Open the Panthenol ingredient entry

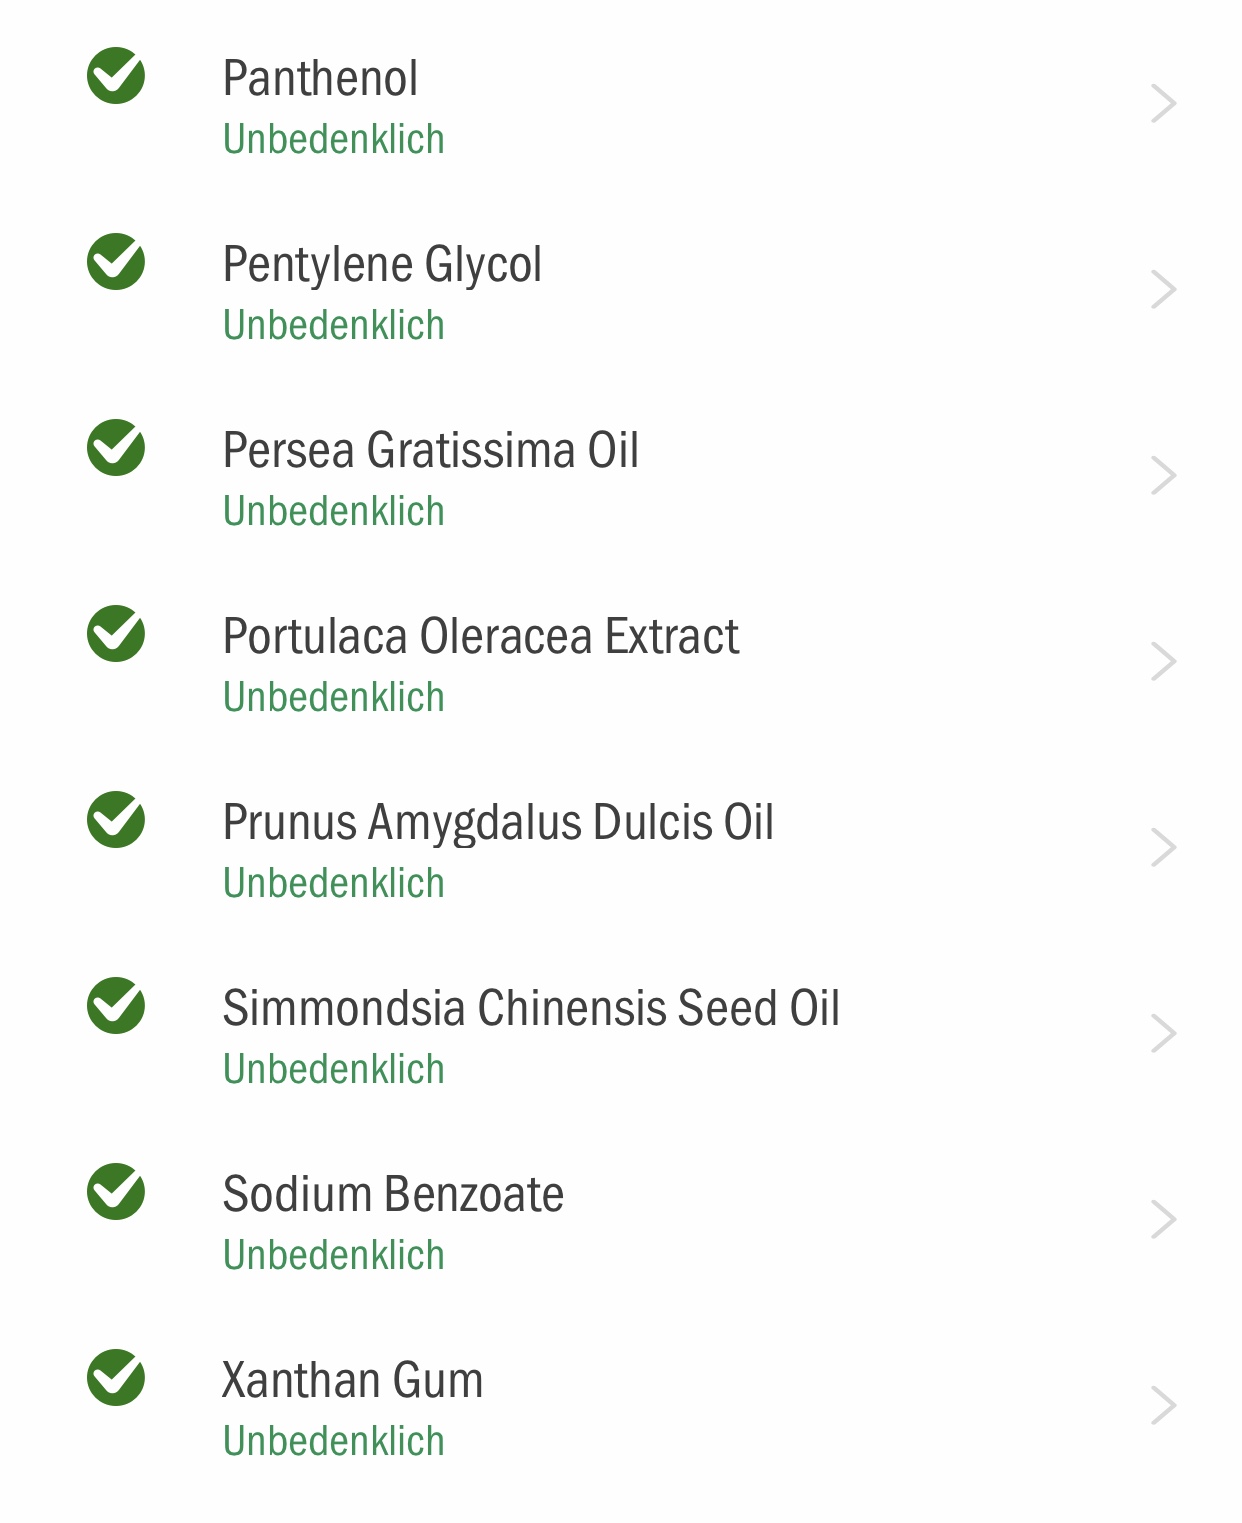(x=621, y=104)
